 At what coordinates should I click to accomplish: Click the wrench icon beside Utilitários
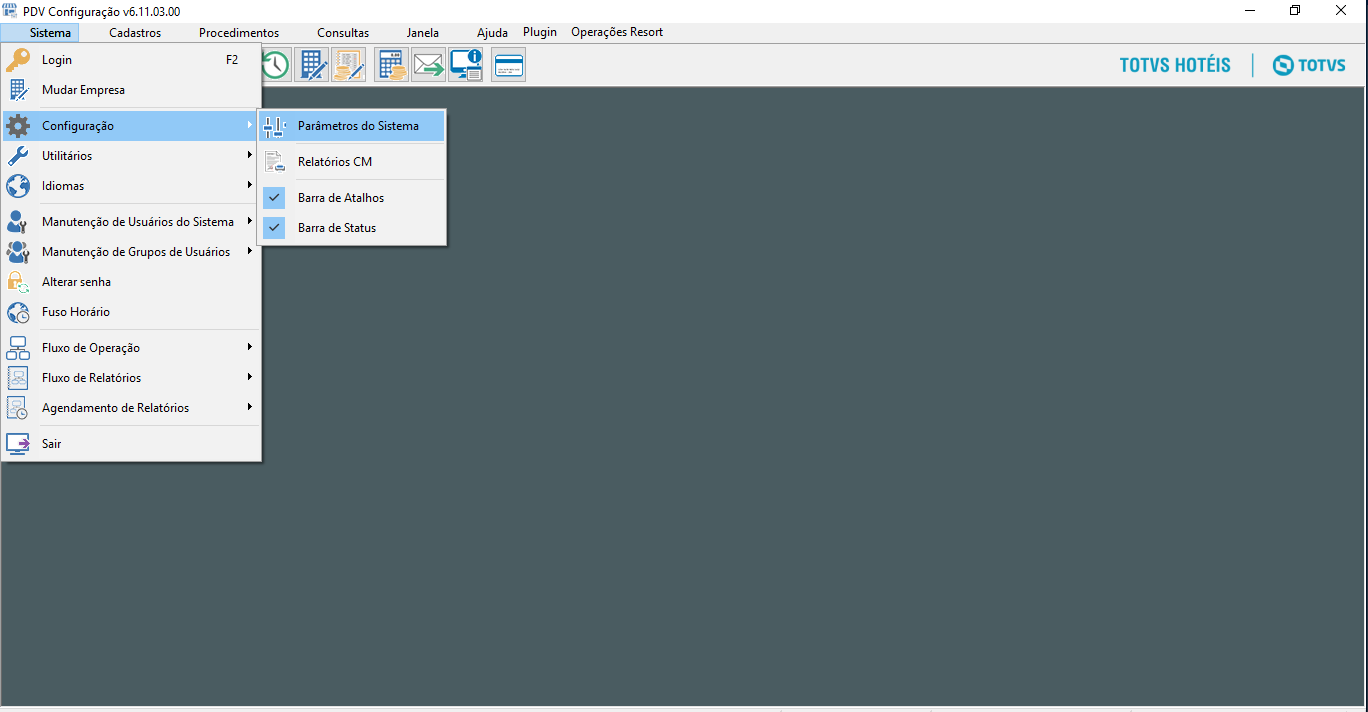click(18, 156)
